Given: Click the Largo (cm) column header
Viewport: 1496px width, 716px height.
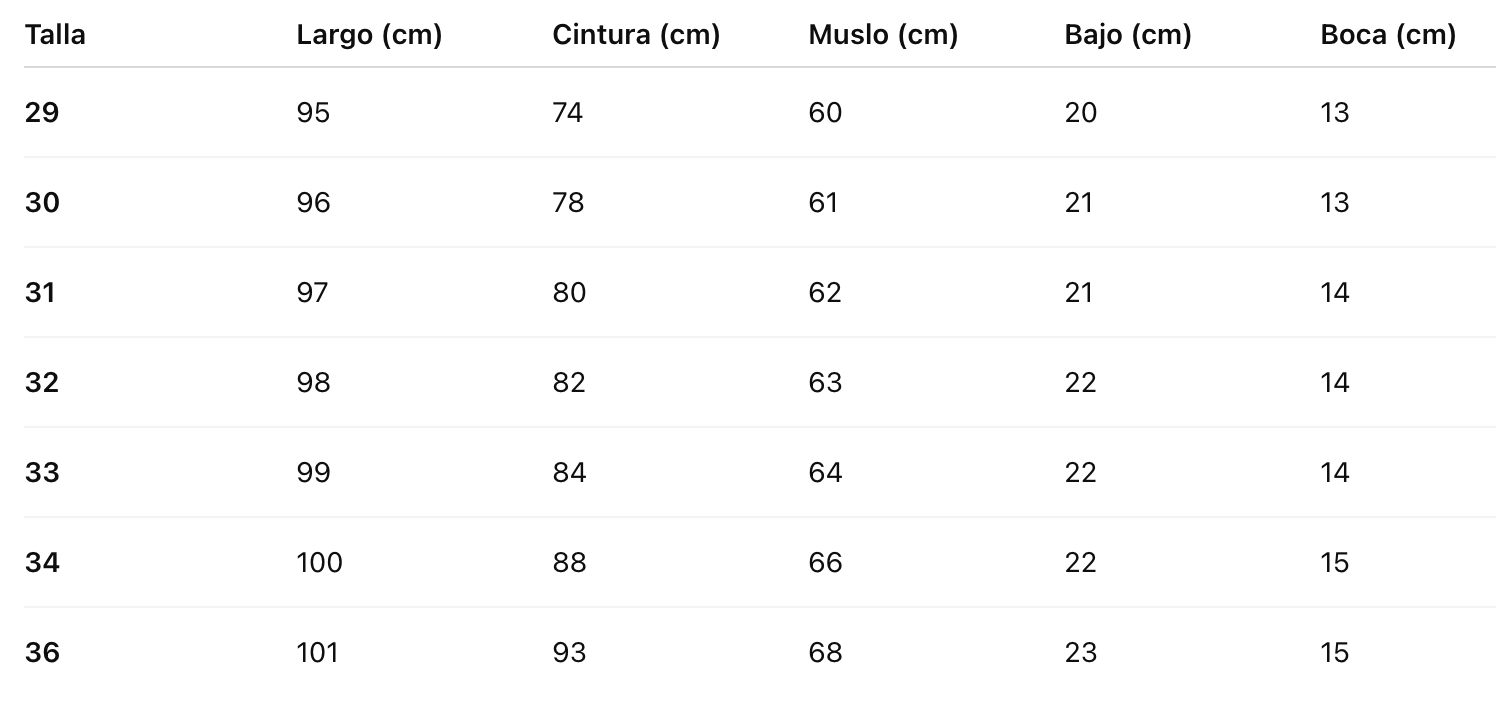Looking at the screenshot, I should pos(369,35).
